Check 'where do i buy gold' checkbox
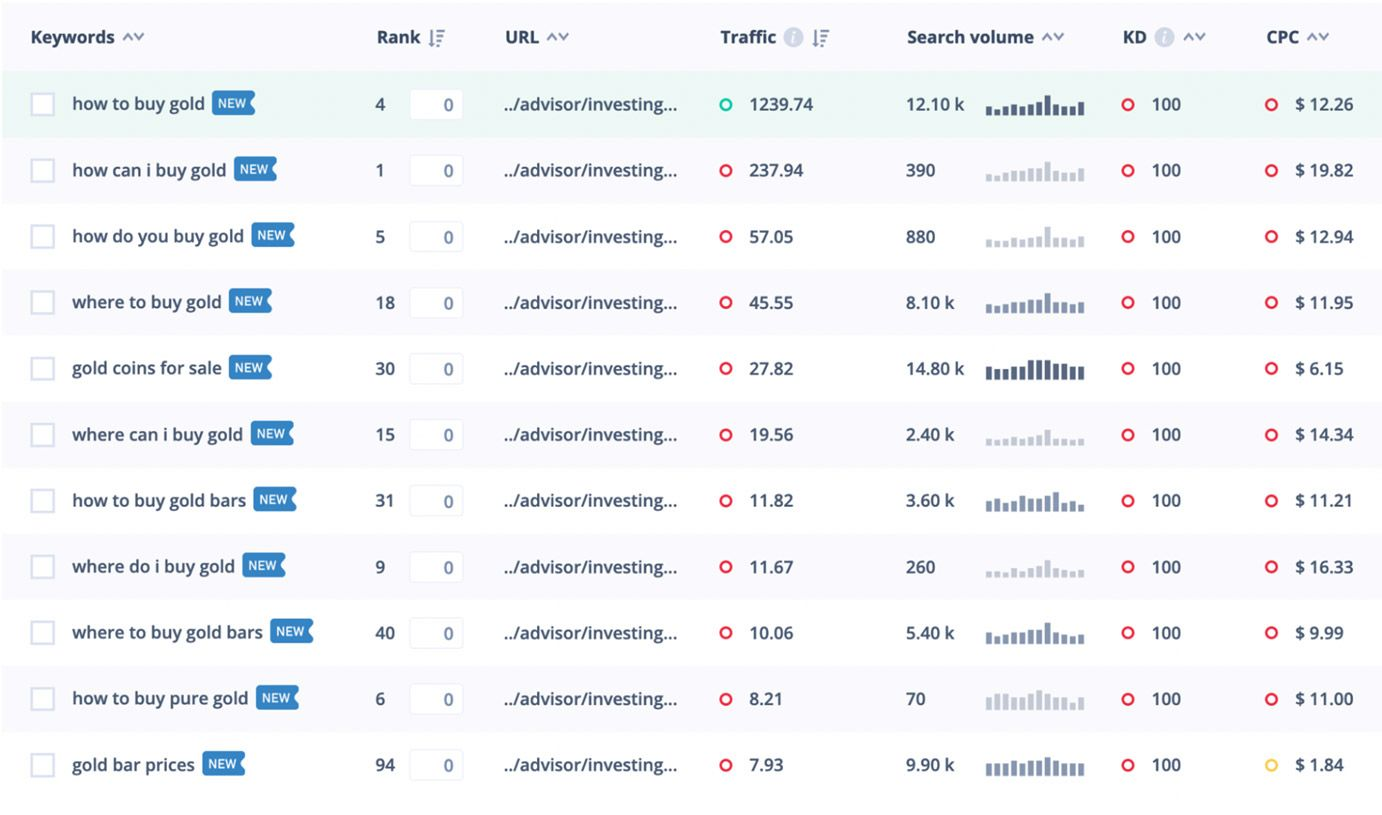The image size is (1382, 815). coord(42,566)
